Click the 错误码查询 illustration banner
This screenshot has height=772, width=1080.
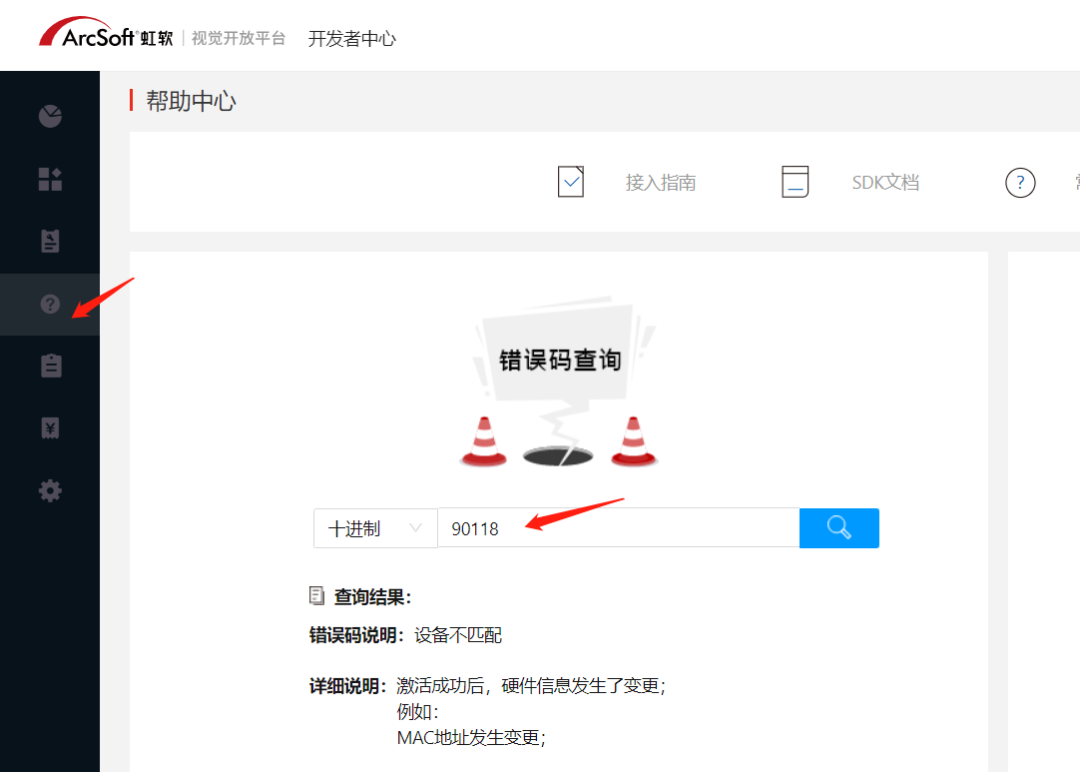(x=559, y=383)
